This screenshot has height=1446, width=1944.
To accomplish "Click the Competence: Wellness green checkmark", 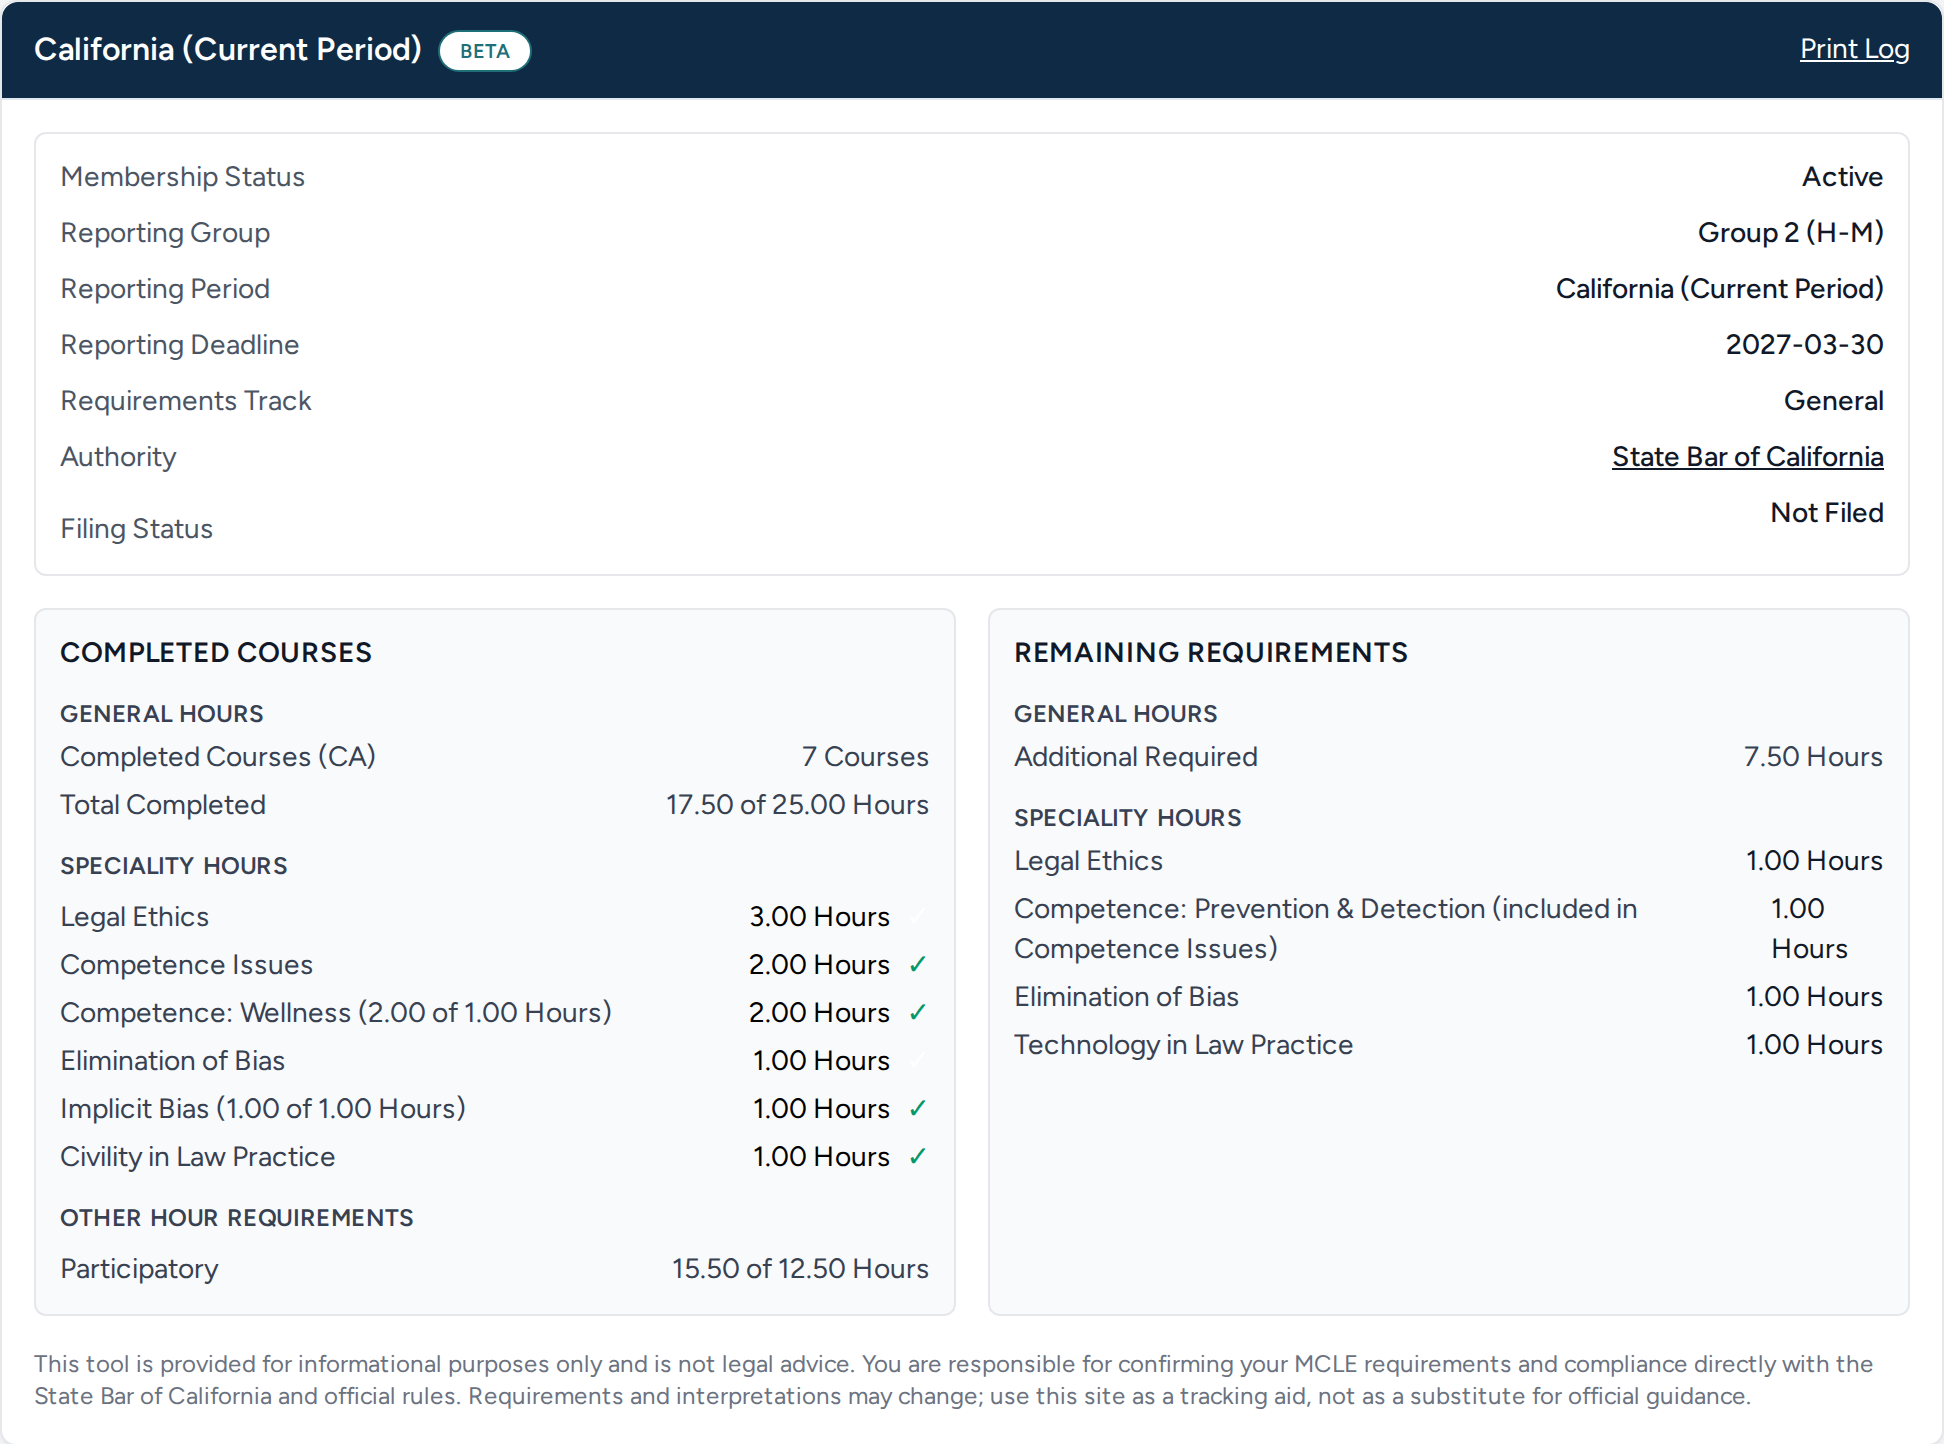I will pos(918,1013).
